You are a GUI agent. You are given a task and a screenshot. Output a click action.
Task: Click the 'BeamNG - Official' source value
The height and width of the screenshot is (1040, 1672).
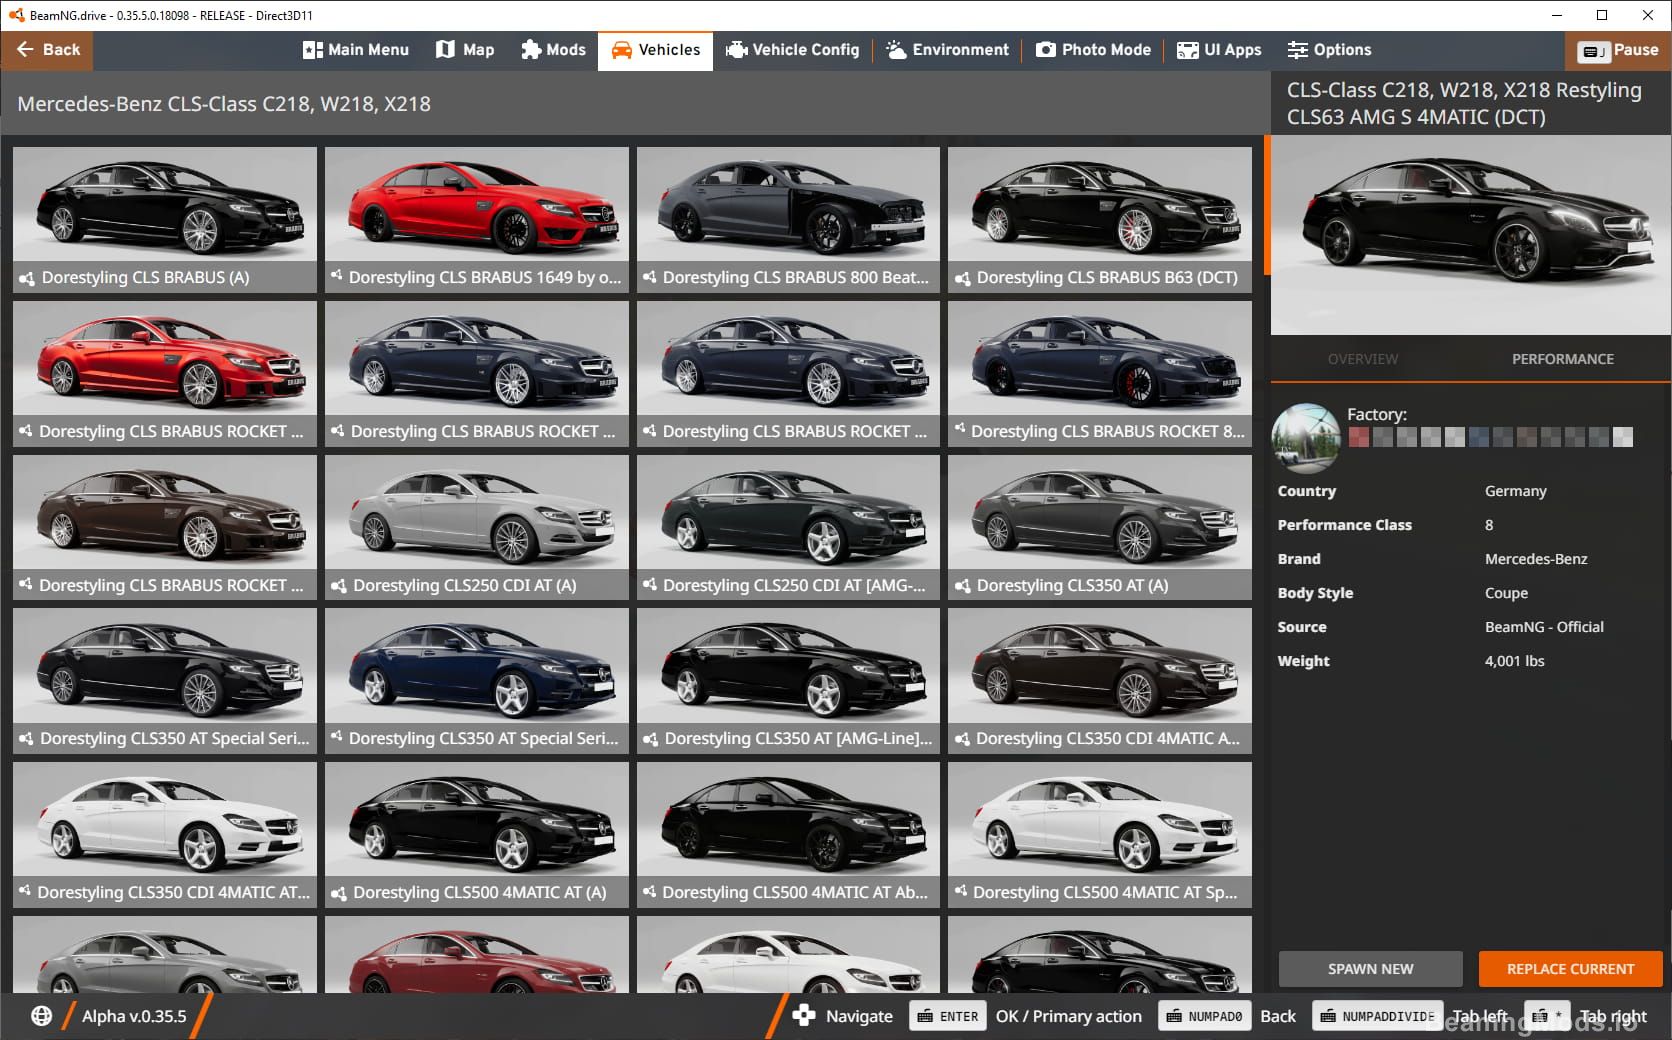pyautogui.click(x=1544, y=627)
